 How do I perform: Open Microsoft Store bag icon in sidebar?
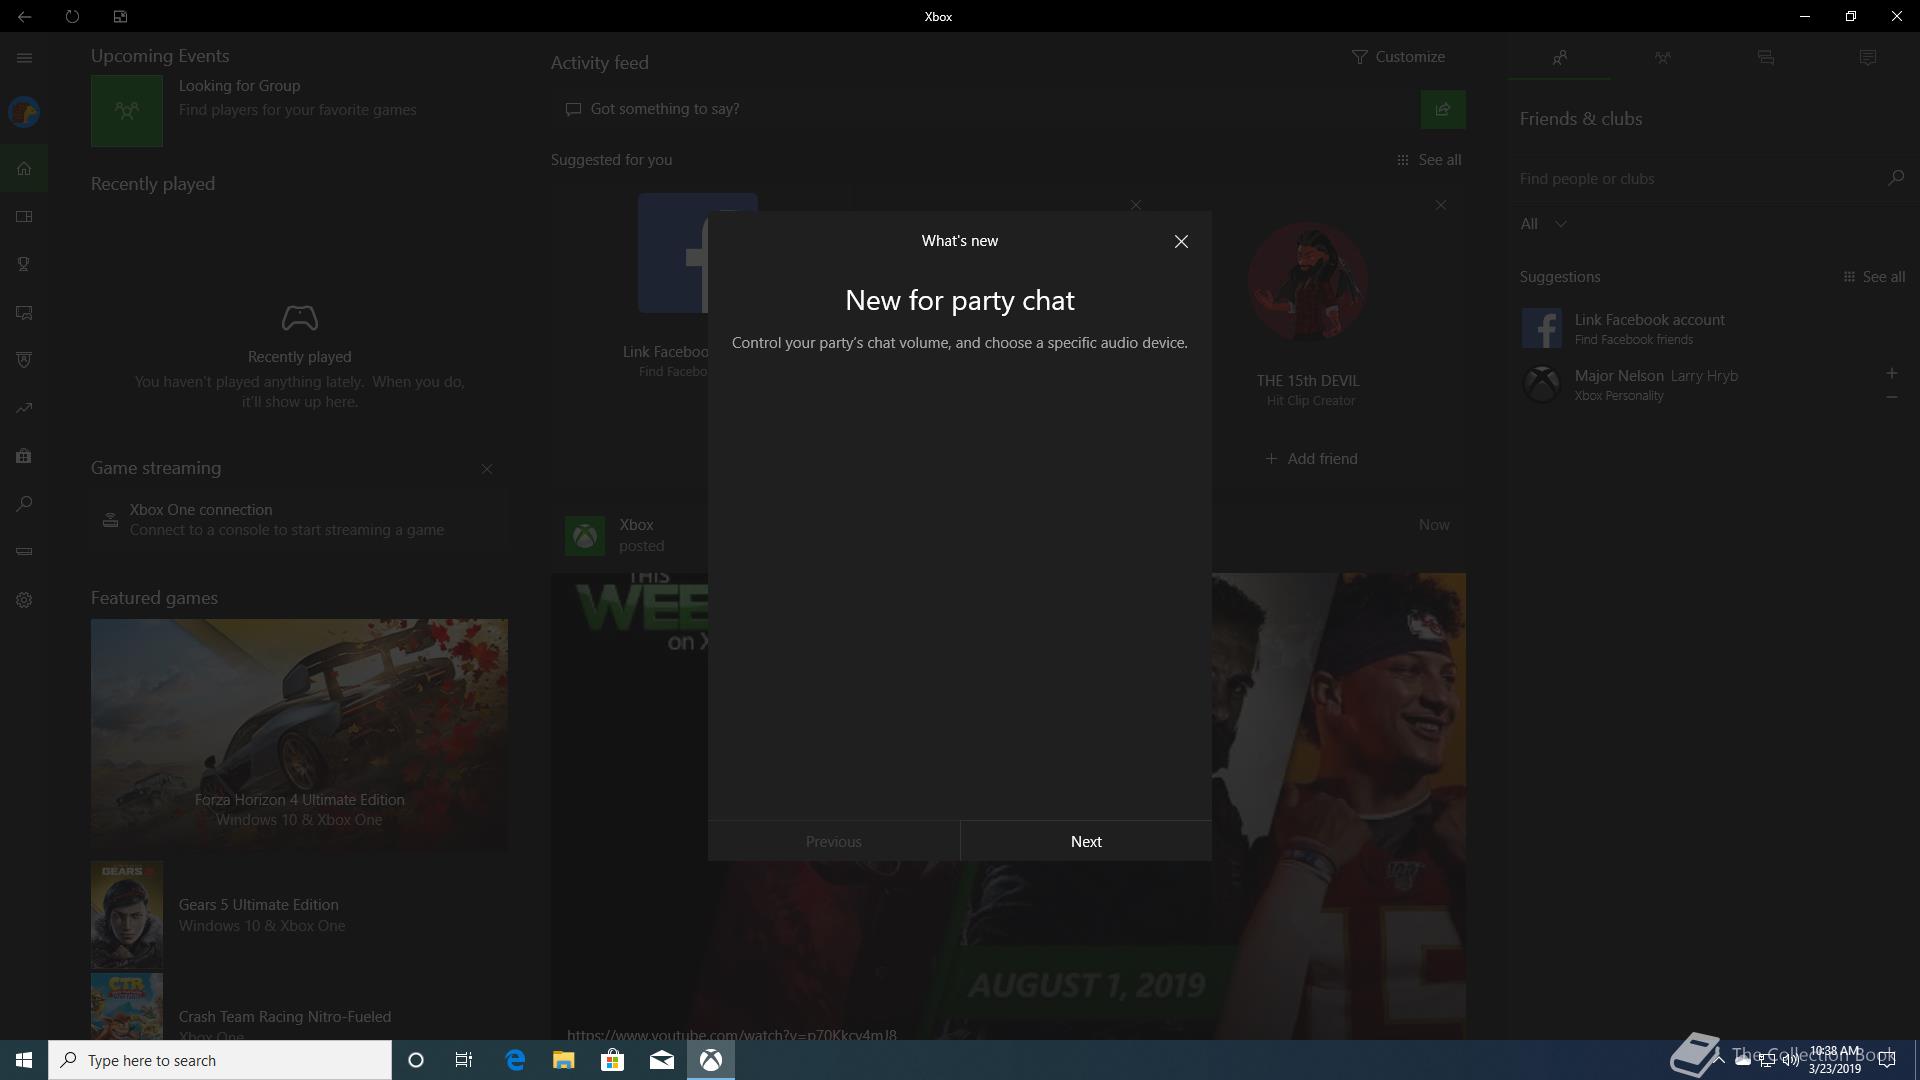coord(24,456)
